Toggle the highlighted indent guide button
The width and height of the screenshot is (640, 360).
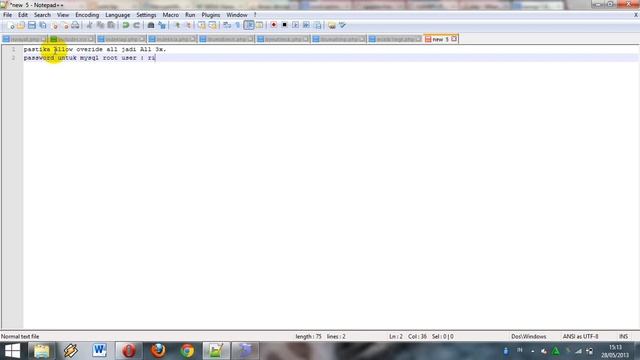tap(249, 25)
